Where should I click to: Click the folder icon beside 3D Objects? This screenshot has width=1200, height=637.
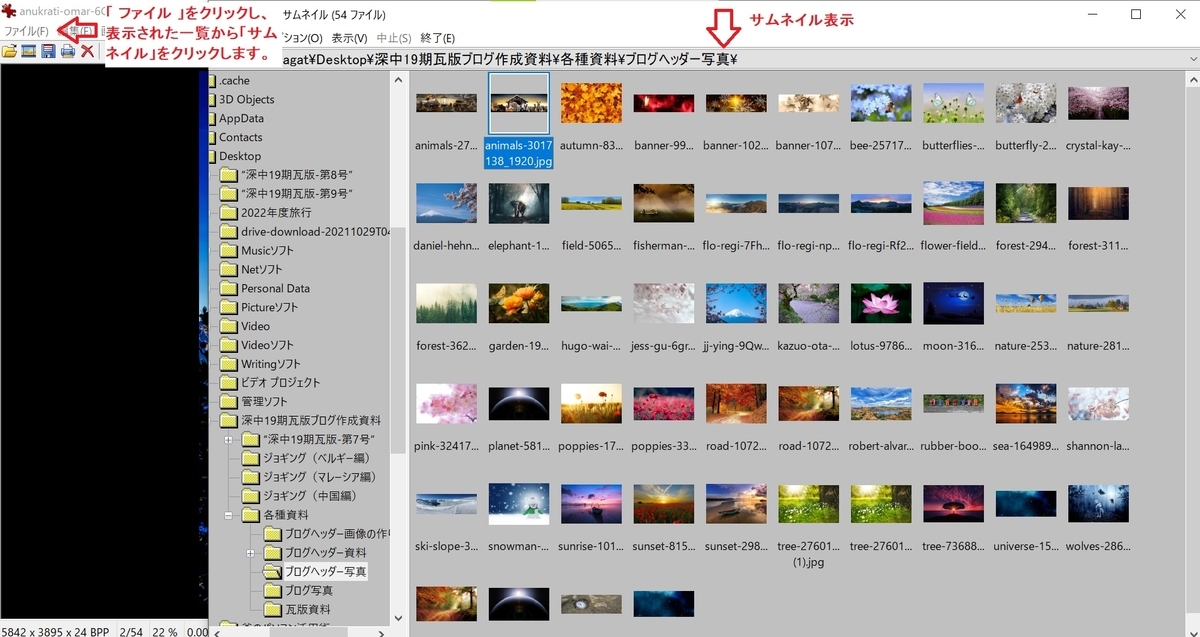[x=212, y=99]
